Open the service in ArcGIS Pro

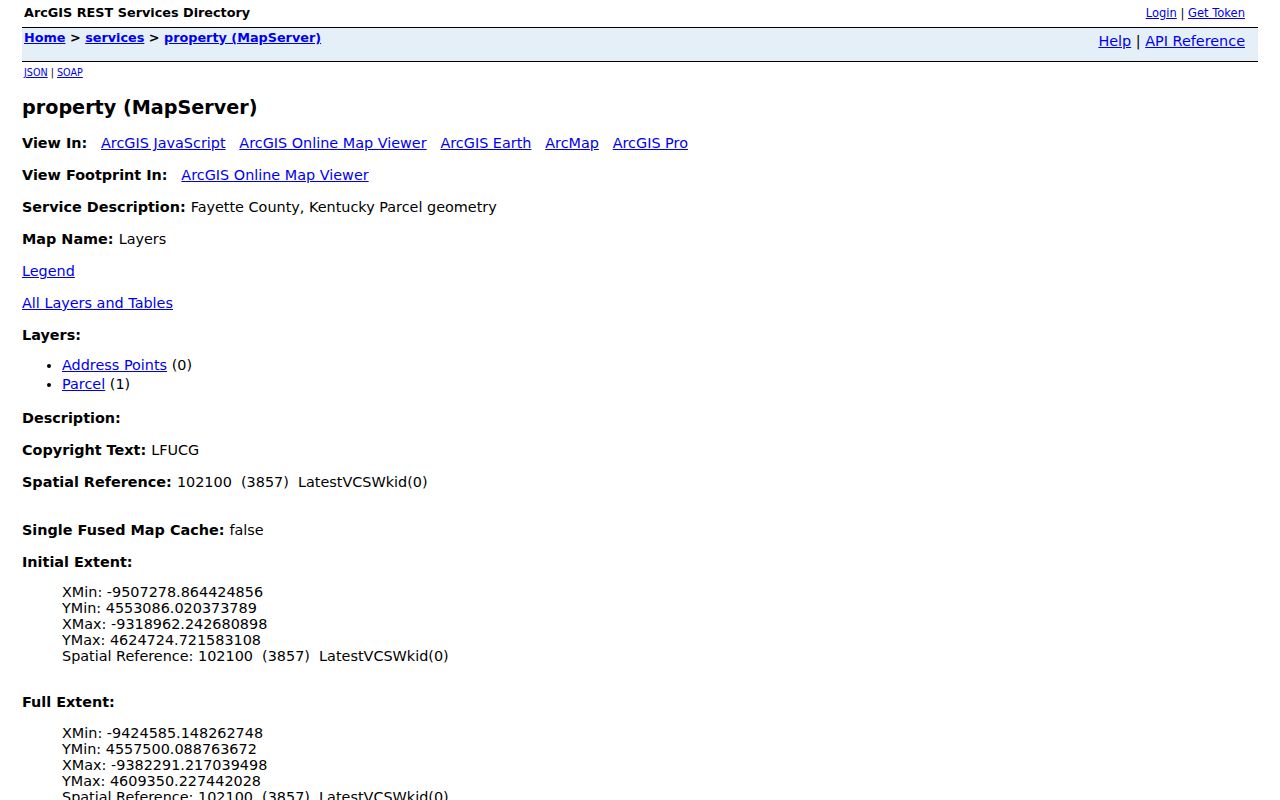click(650, 143)
